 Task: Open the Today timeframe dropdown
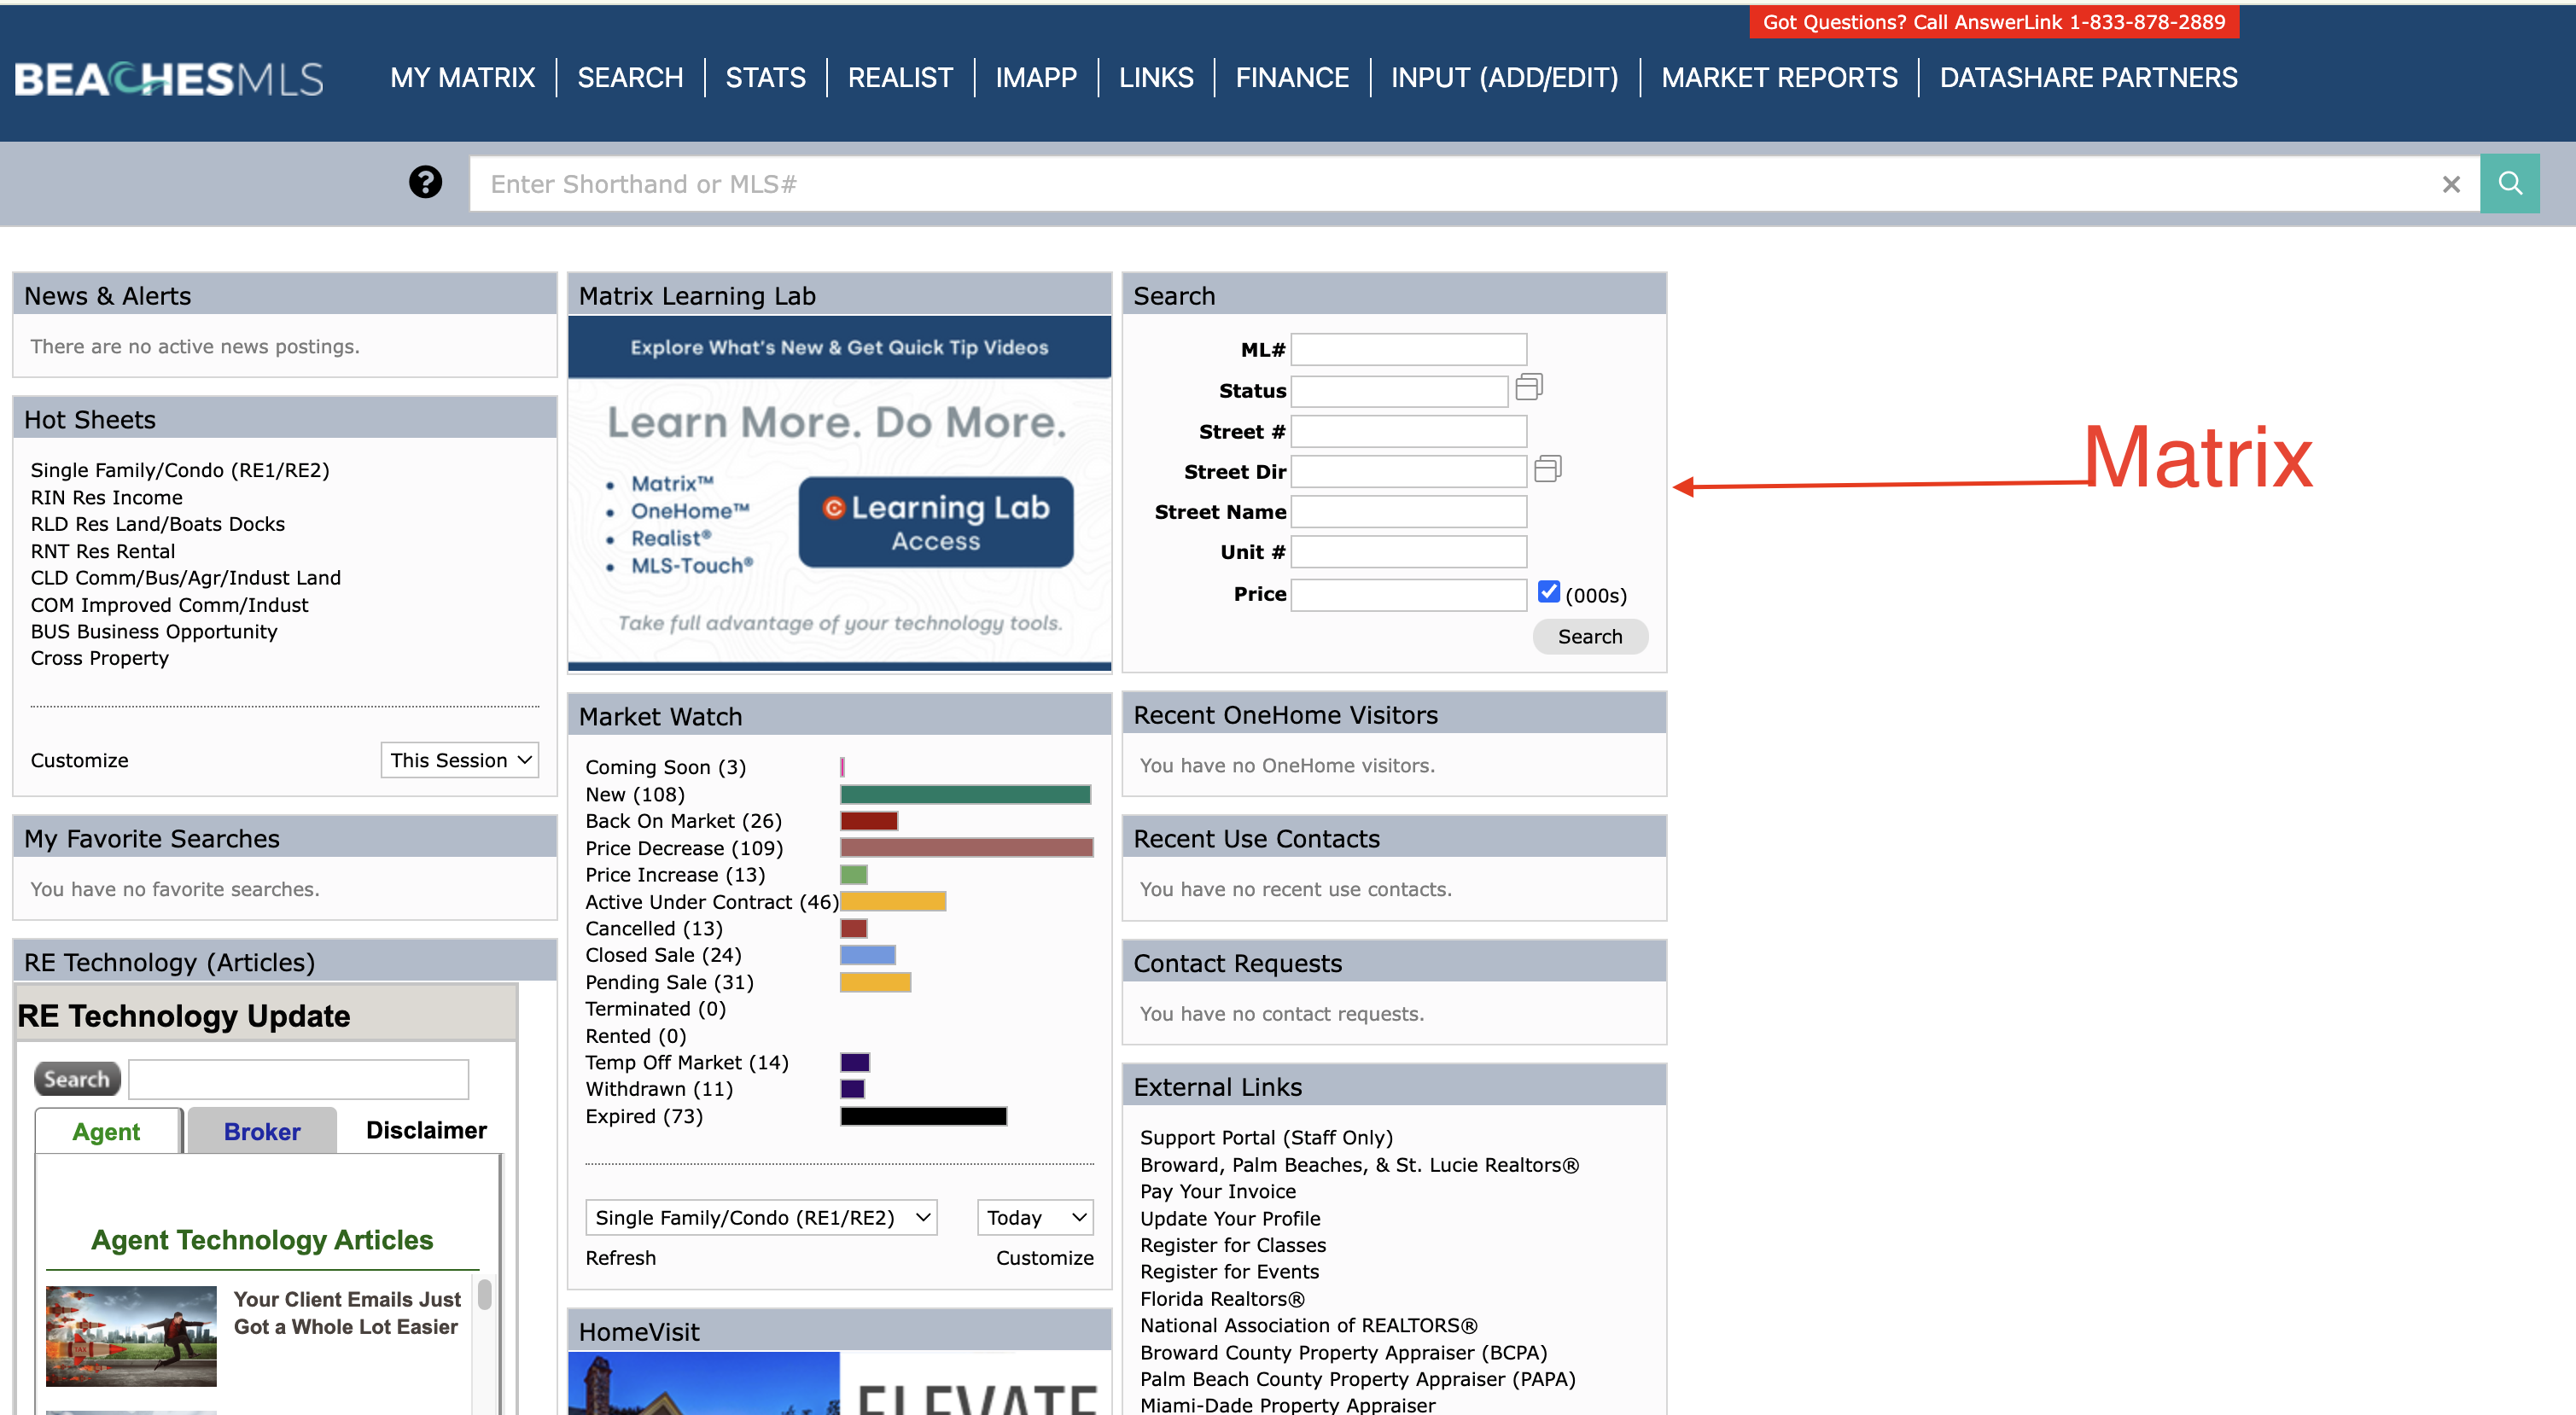click(1035, 1217)
